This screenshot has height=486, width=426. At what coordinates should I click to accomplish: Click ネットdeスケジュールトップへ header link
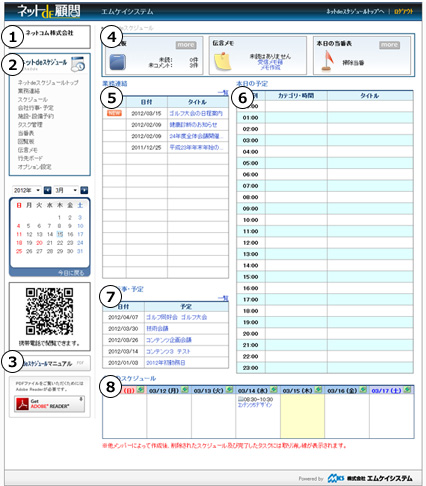coord(355,12)
